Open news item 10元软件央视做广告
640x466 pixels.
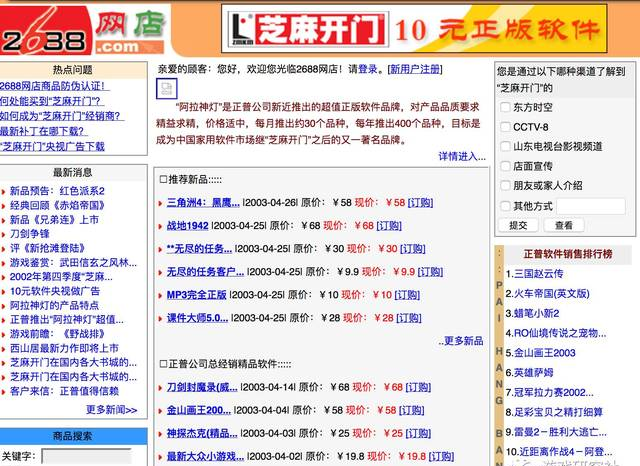click(55, 291)
